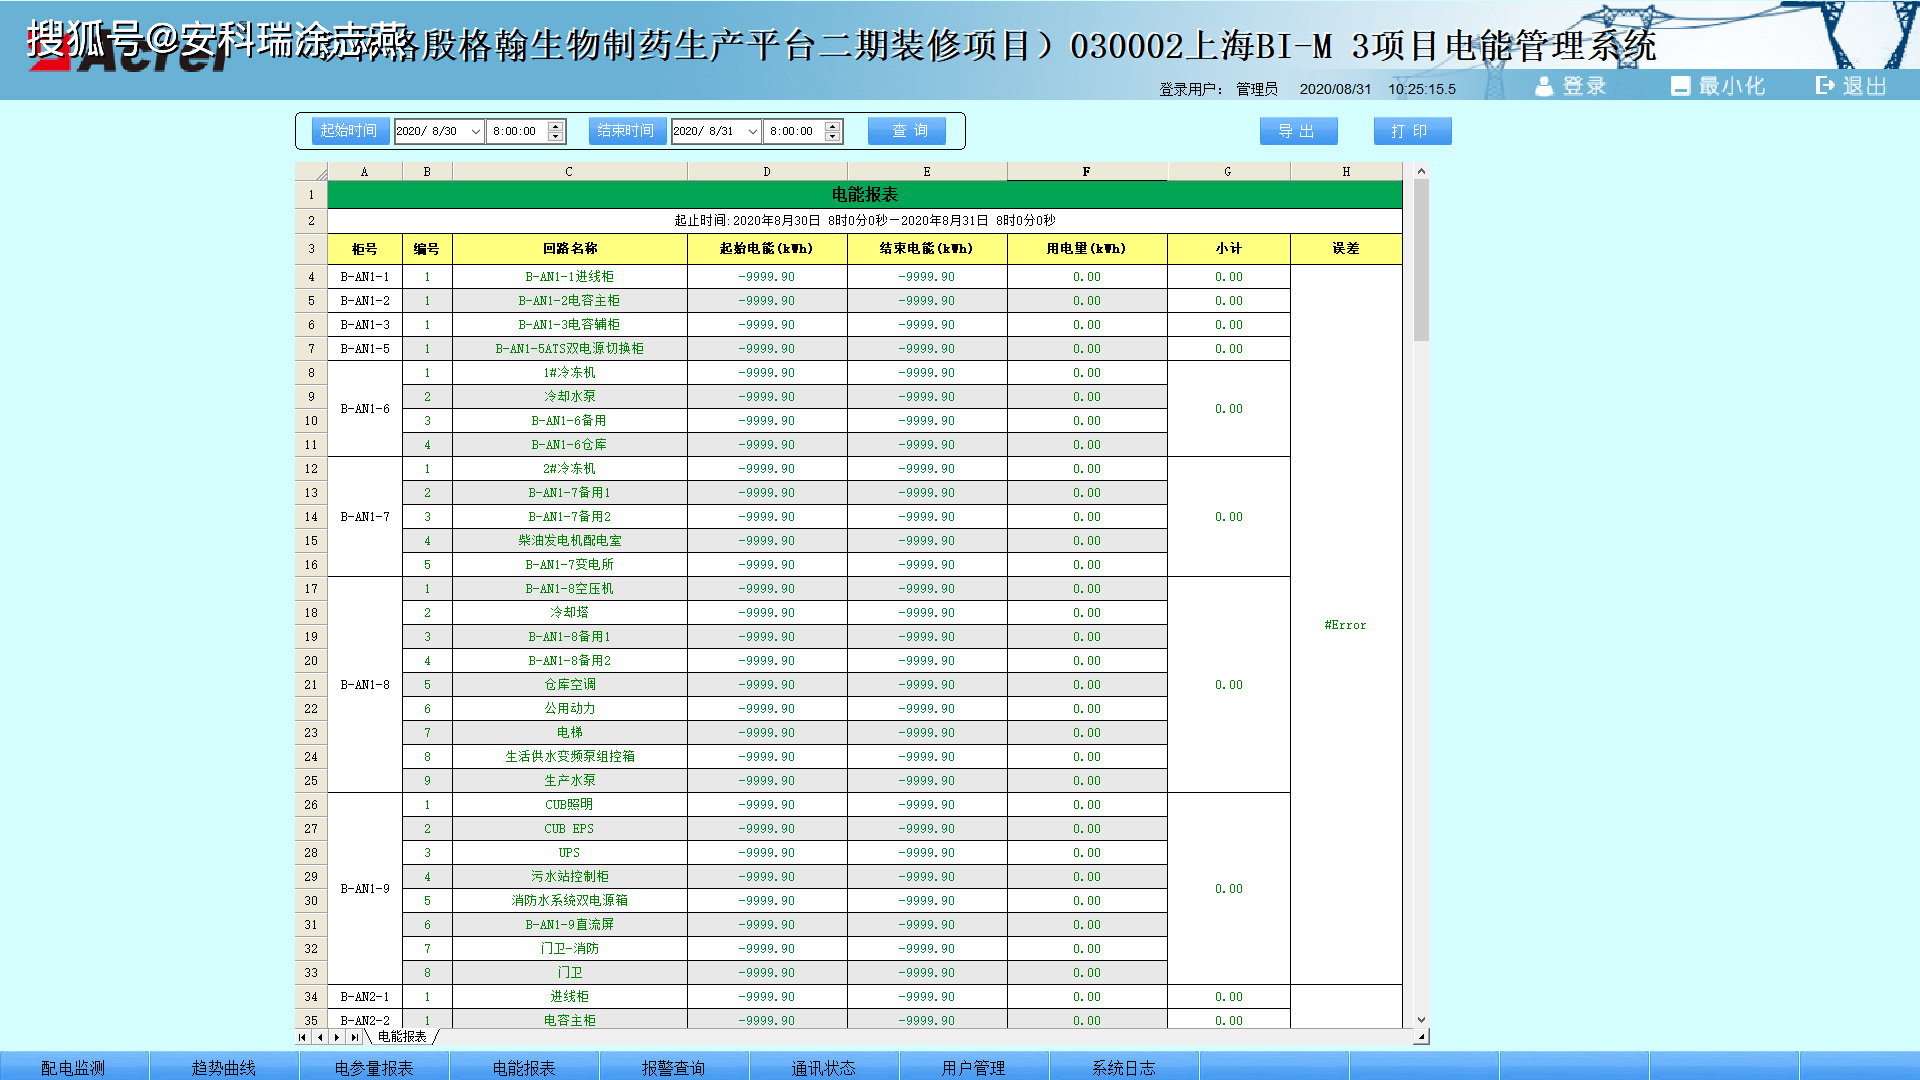Click the login user icon
The image size is (1920, 1080).
point(1544,86)
